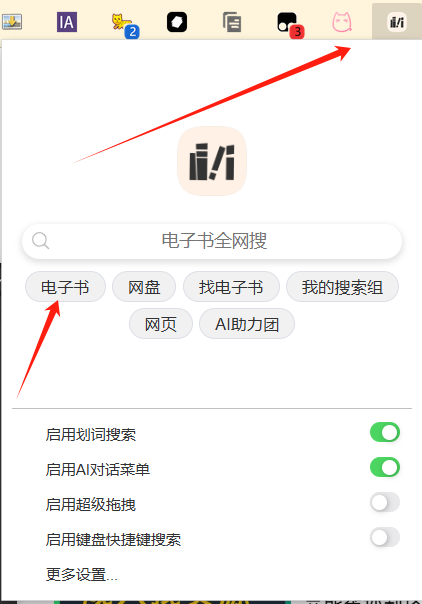Open the pink cat face extension
The image size is (422, 604).
coord(342,22)
